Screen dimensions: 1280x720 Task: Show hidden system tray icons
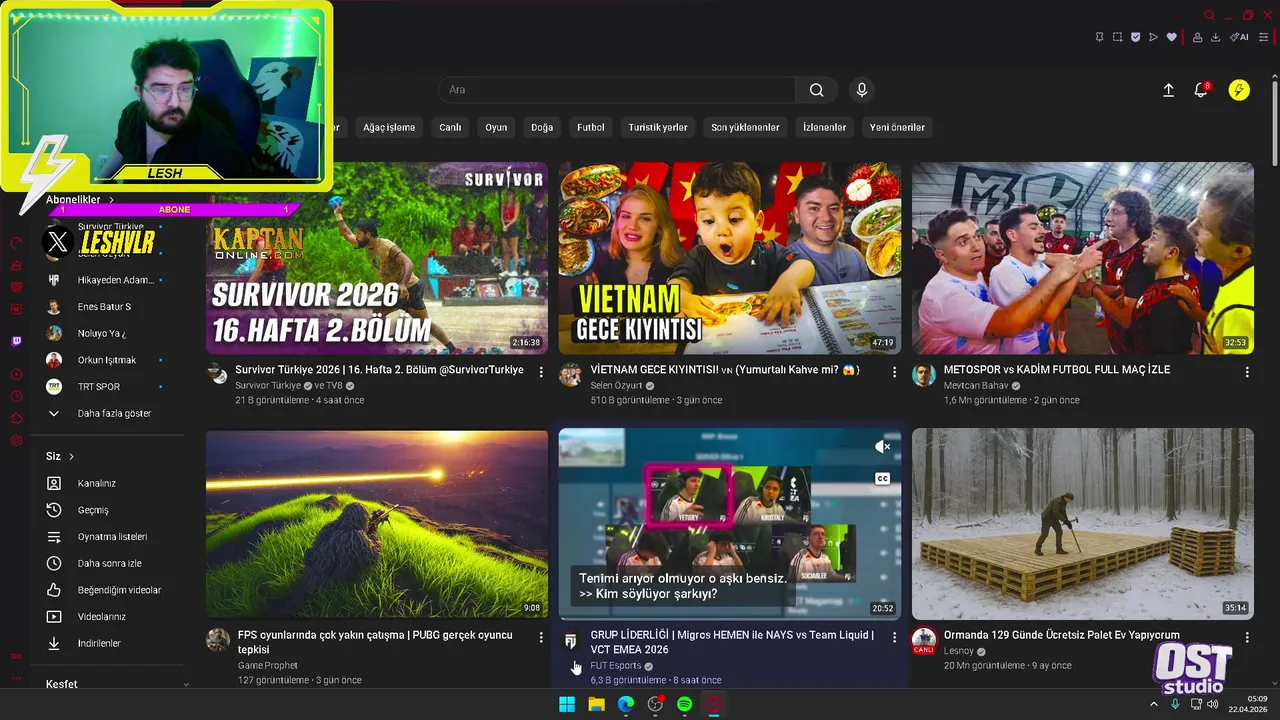tap(1154, 704)
